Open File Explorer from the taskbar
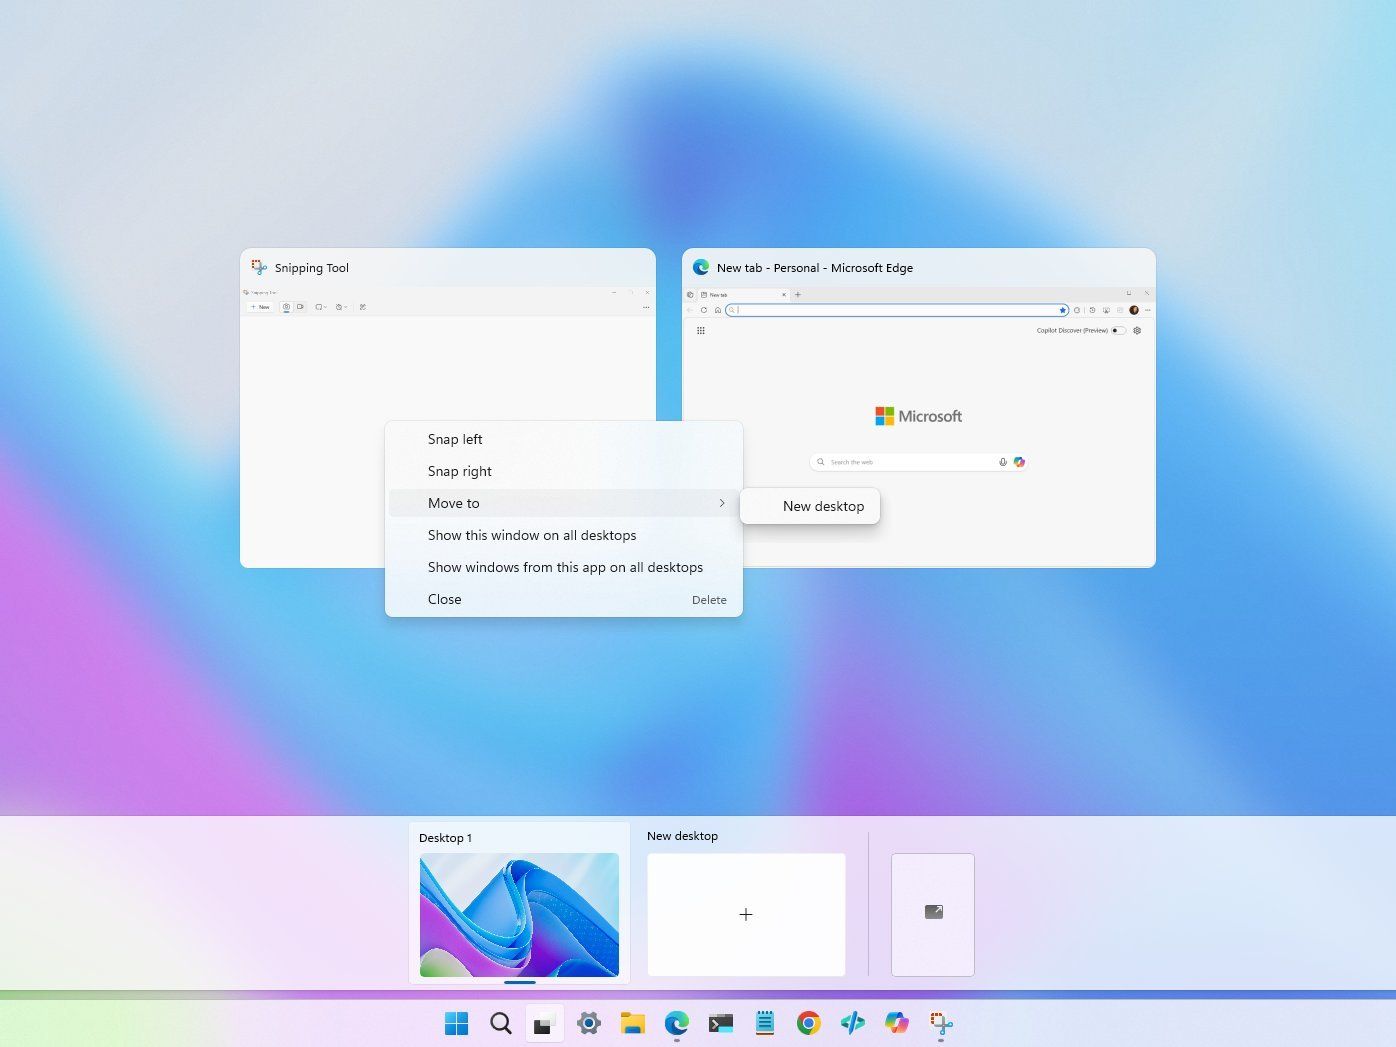Image resolution: width=1396 pixels, height=1047 pixels. pos(633,1023)
